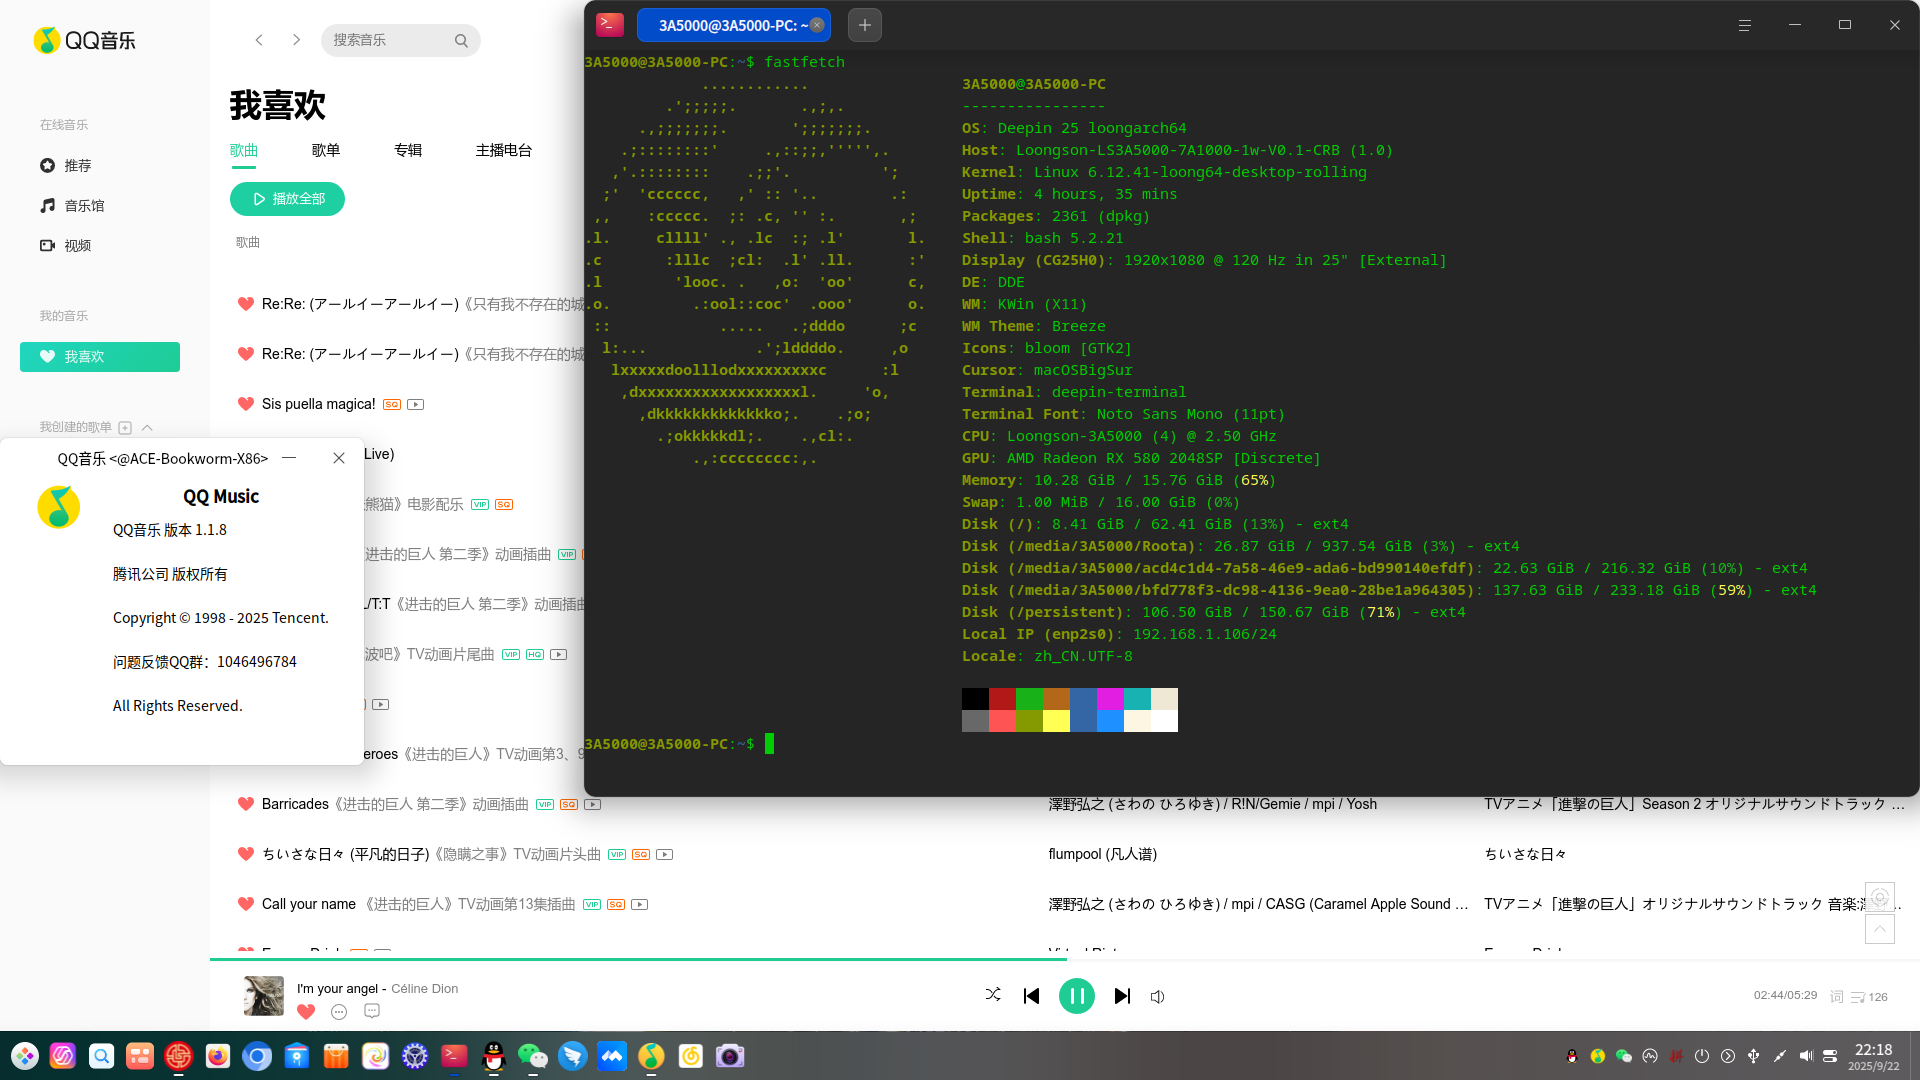
Task: Navigate forward with the right arrow
Action: (296, 40)
